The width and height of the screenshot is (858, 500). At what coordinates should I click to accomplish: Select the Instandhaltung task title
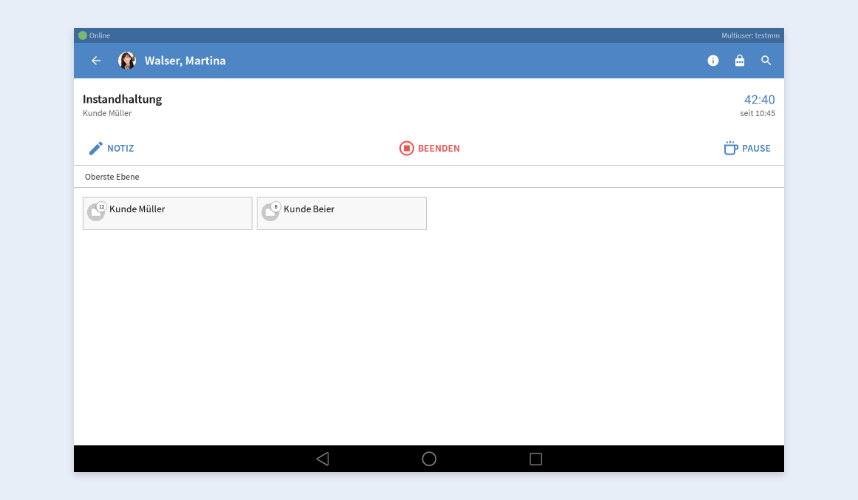[x=122, y=99]
